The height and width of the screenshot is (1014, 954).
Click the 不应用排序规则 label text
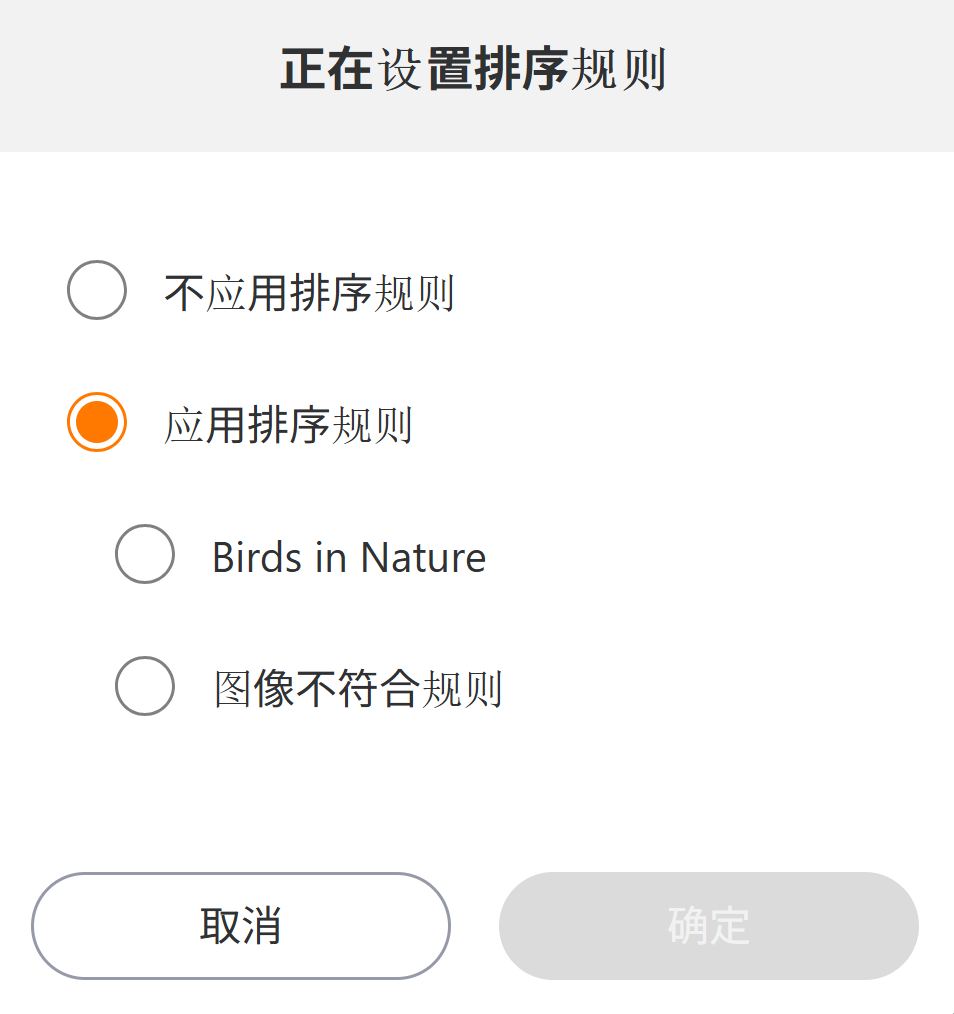[x=309, y=294]
